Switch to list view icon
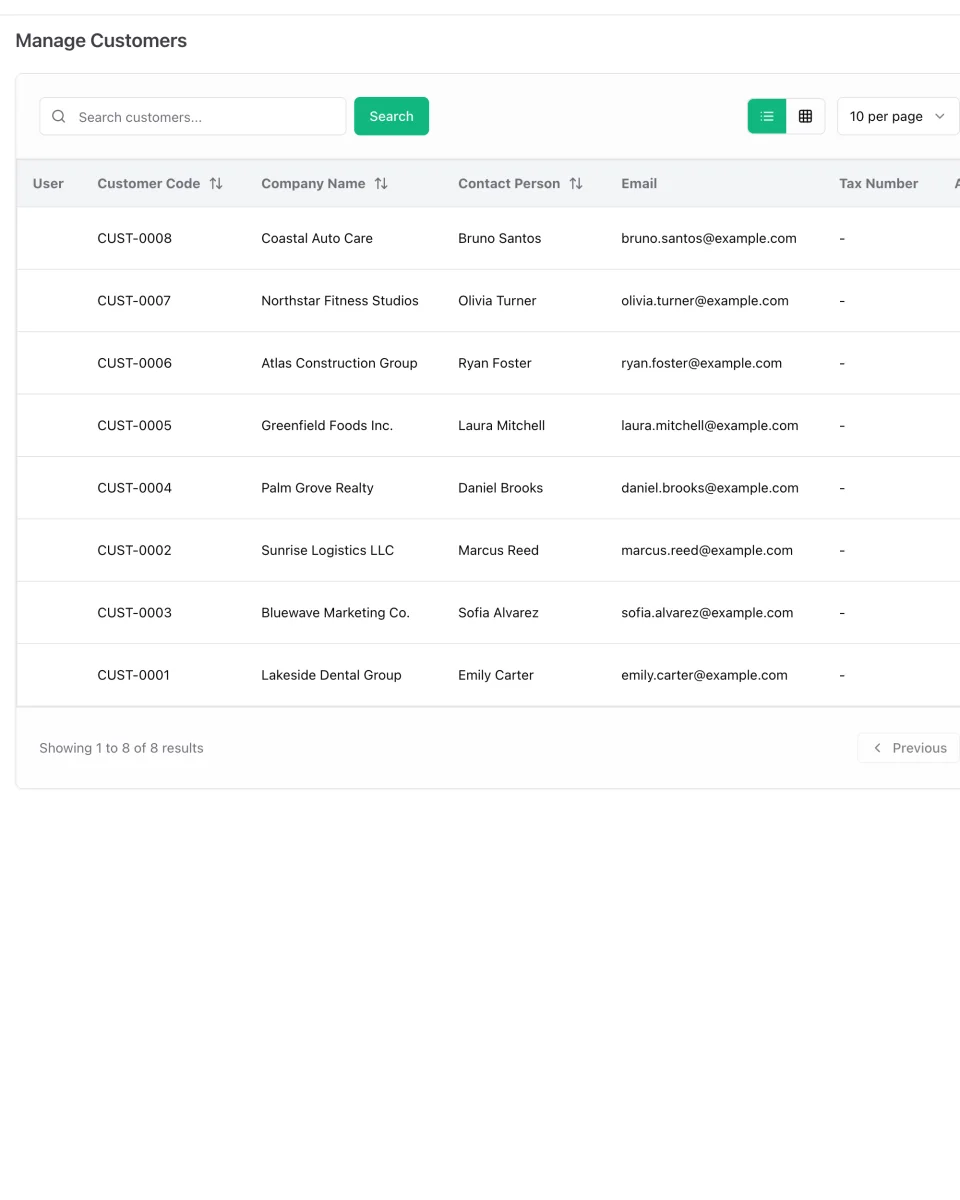960x1200 pixels. tap(767, 116)
